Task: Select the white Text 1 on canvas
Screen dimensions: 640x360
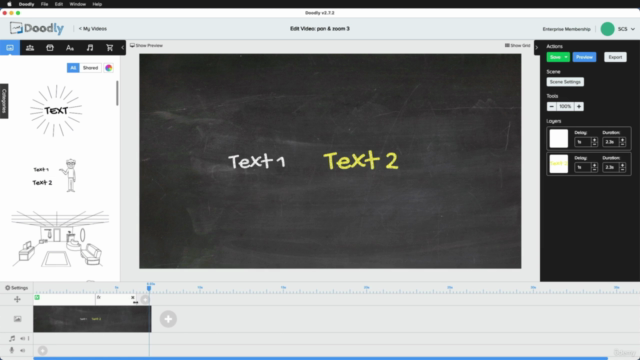Action: (x=257, y=161)
